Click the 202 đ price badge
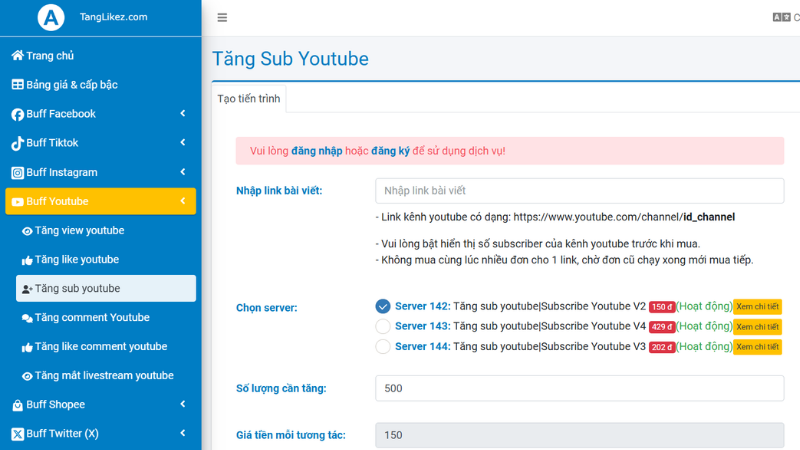 click(662, 347)
